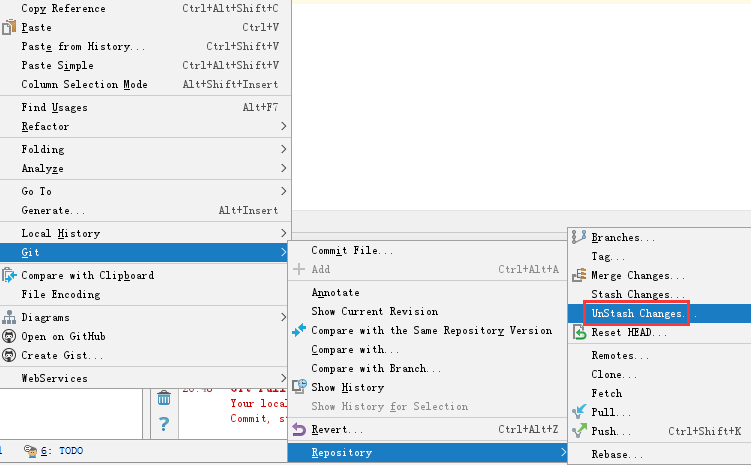Click the Open on GitHub icon
The height and width of the screenshot is (465, 751).
pos(9,336)
